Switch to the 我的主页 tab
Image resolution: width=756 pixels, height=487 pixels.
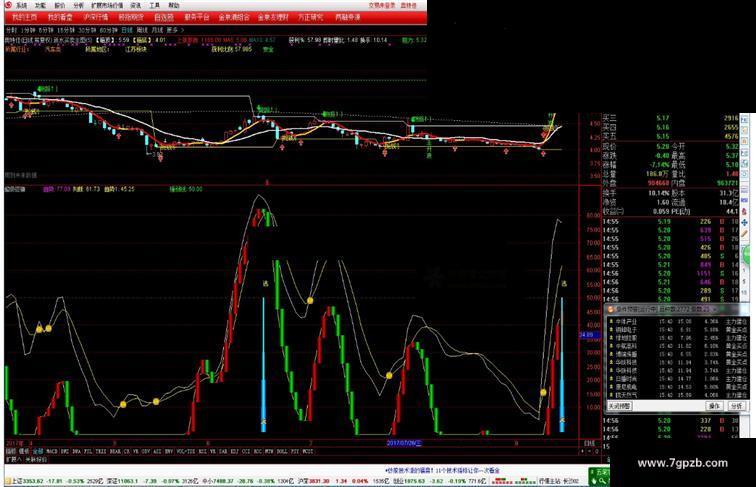pos(25,17)
